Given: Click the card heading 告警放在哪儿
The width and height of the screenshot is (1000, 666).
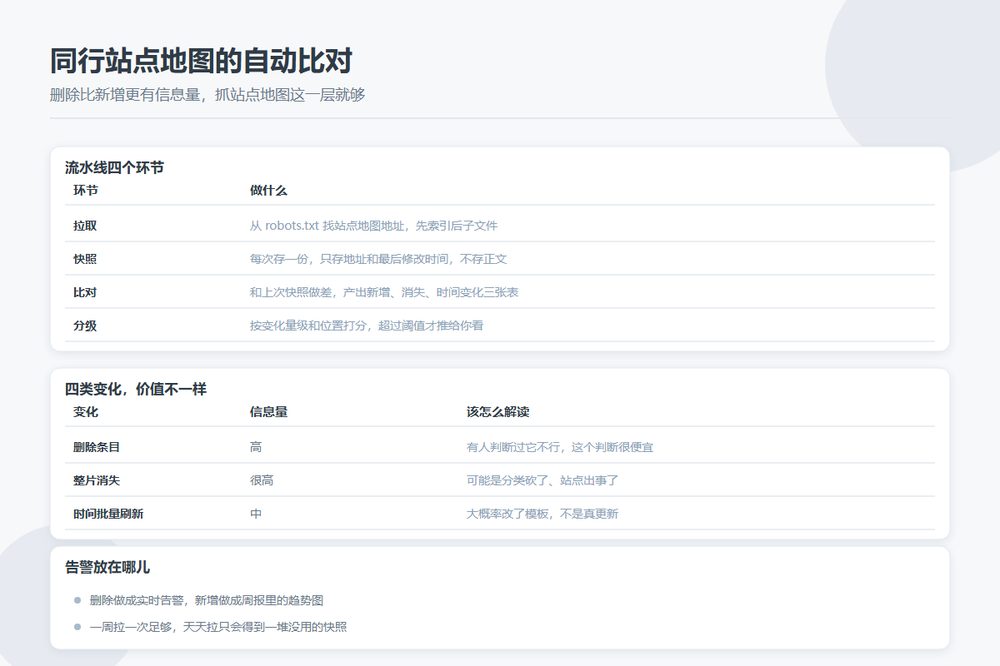Looking at the screenshot, I should 108,567.
